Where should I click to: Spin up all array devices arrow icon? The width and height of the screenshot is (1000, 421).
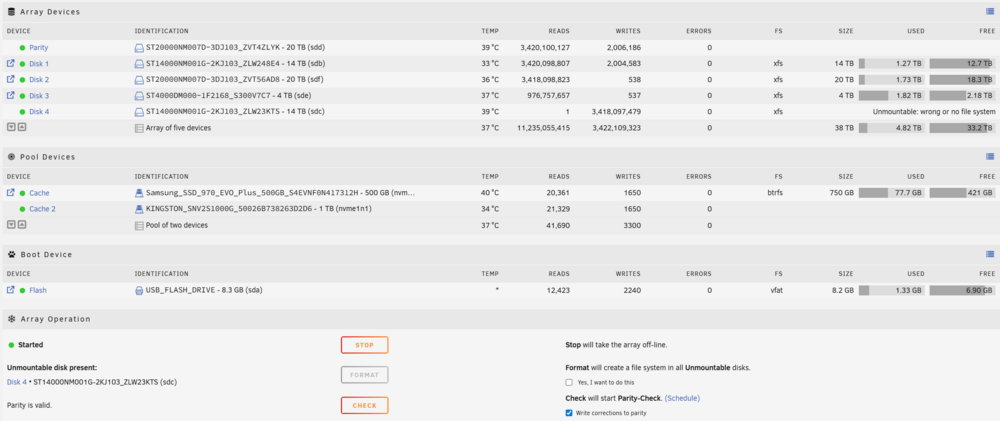[21, 127]
